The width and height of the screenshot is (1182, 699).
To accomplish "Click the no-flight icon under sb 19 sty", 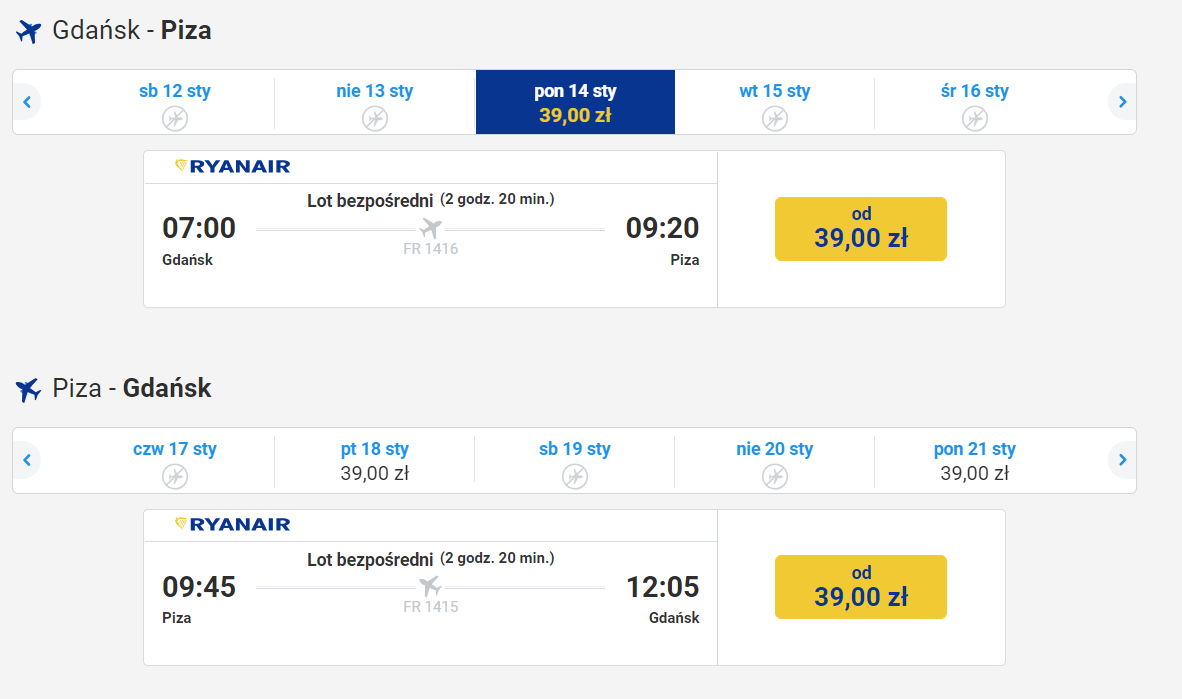I will click(x=574, y=477).
